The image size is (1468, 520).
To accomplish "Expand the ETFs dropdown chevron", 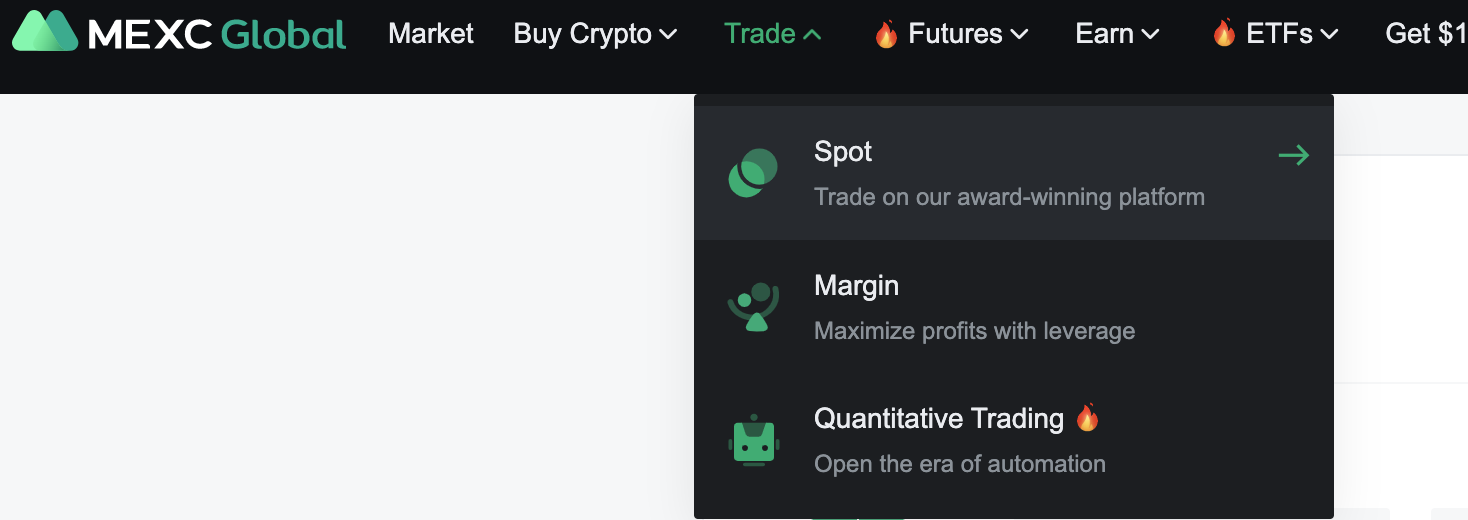I will (x=1329, y=34).
